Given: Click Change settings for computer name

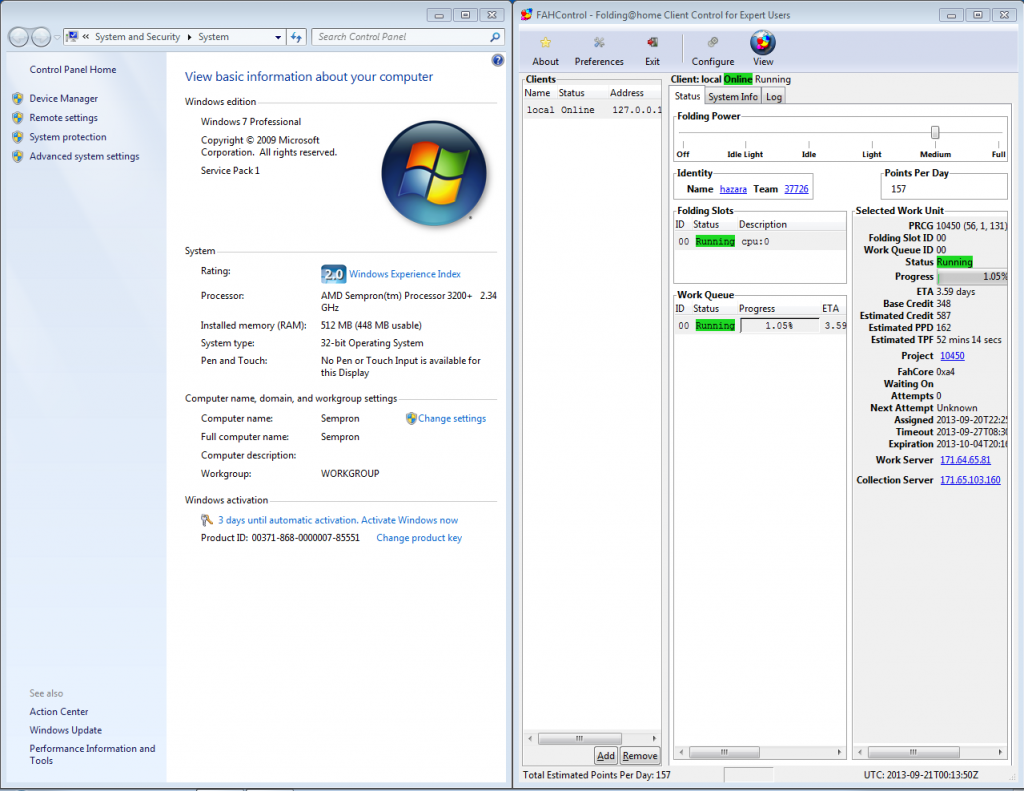Looking at the screenshot, I should (452, 419).
